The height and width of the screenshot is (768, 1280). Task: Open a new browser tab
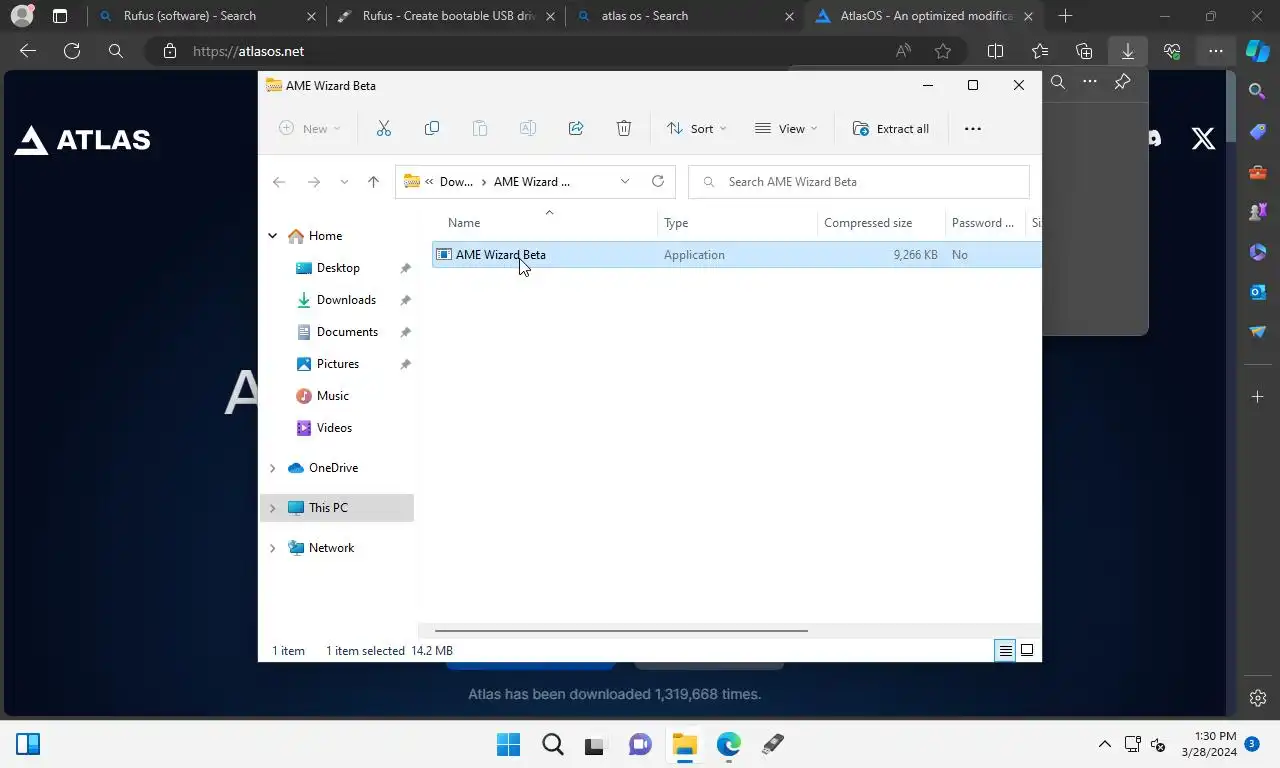1065,16
